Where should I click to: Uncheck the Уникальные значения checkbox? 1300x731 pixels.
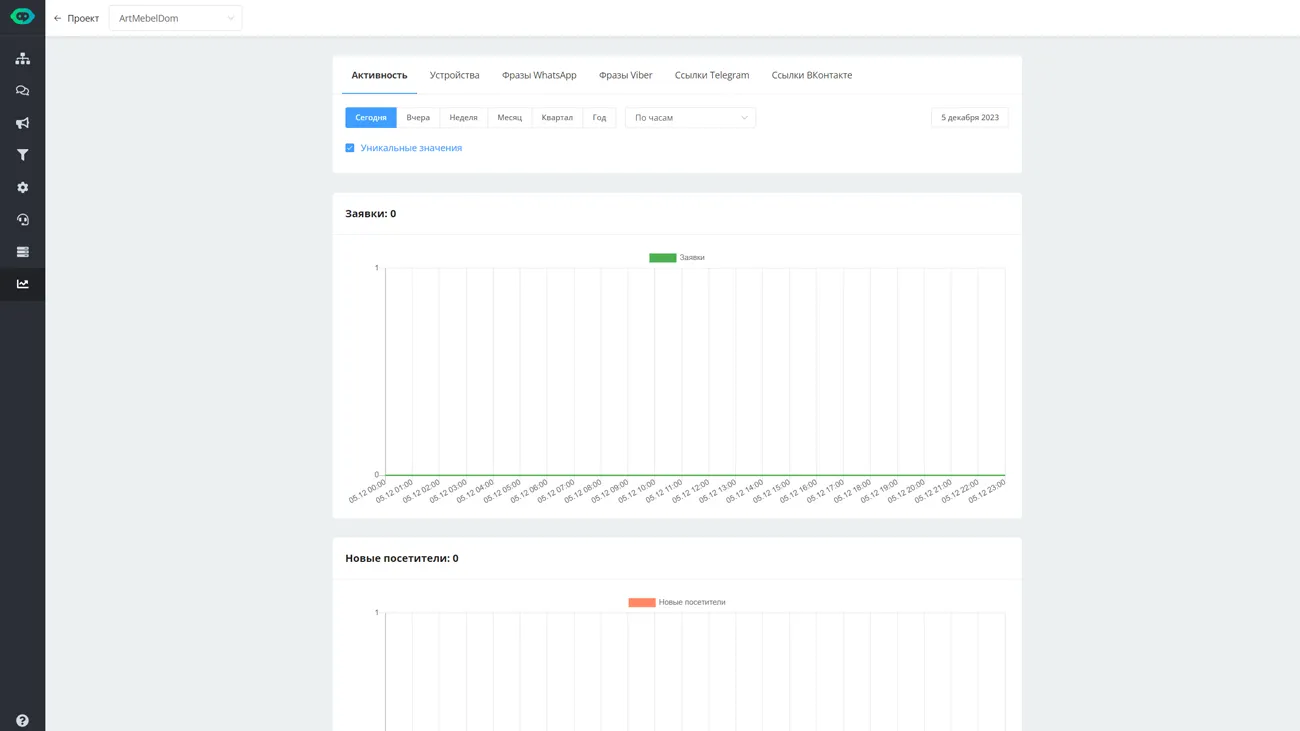click(350, 148)
